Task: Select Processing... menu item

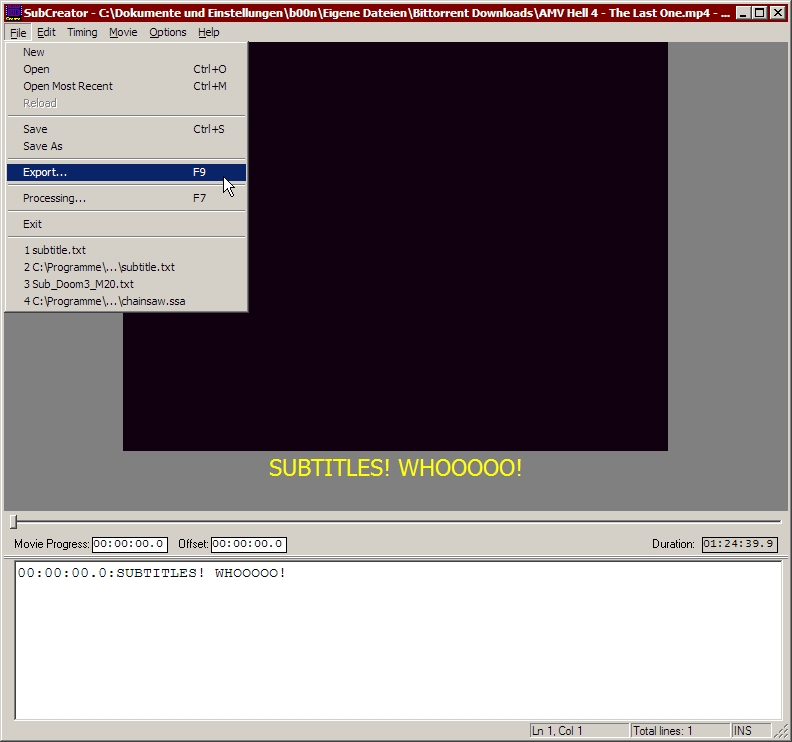Action: [x=126, y=198]
